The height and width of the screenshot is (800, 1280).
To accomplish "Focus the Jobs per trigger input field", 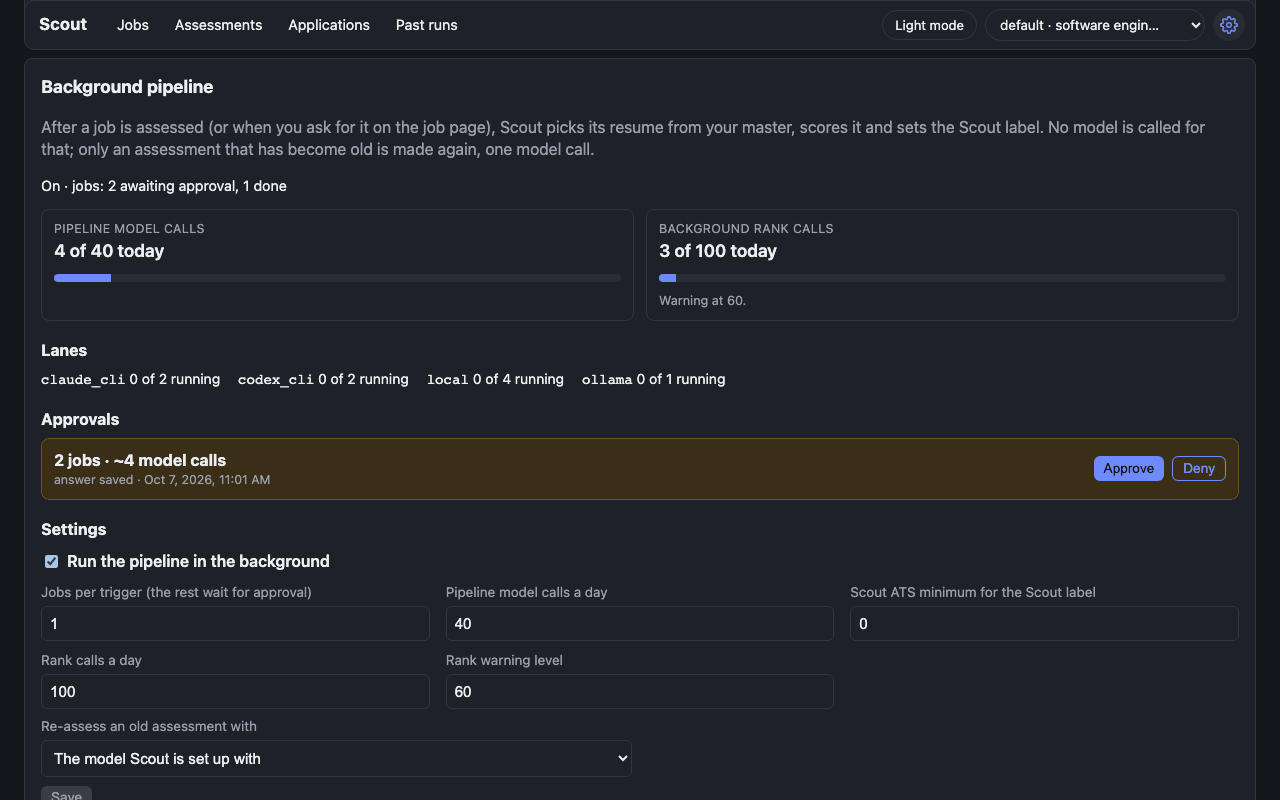I will (235, 624).
